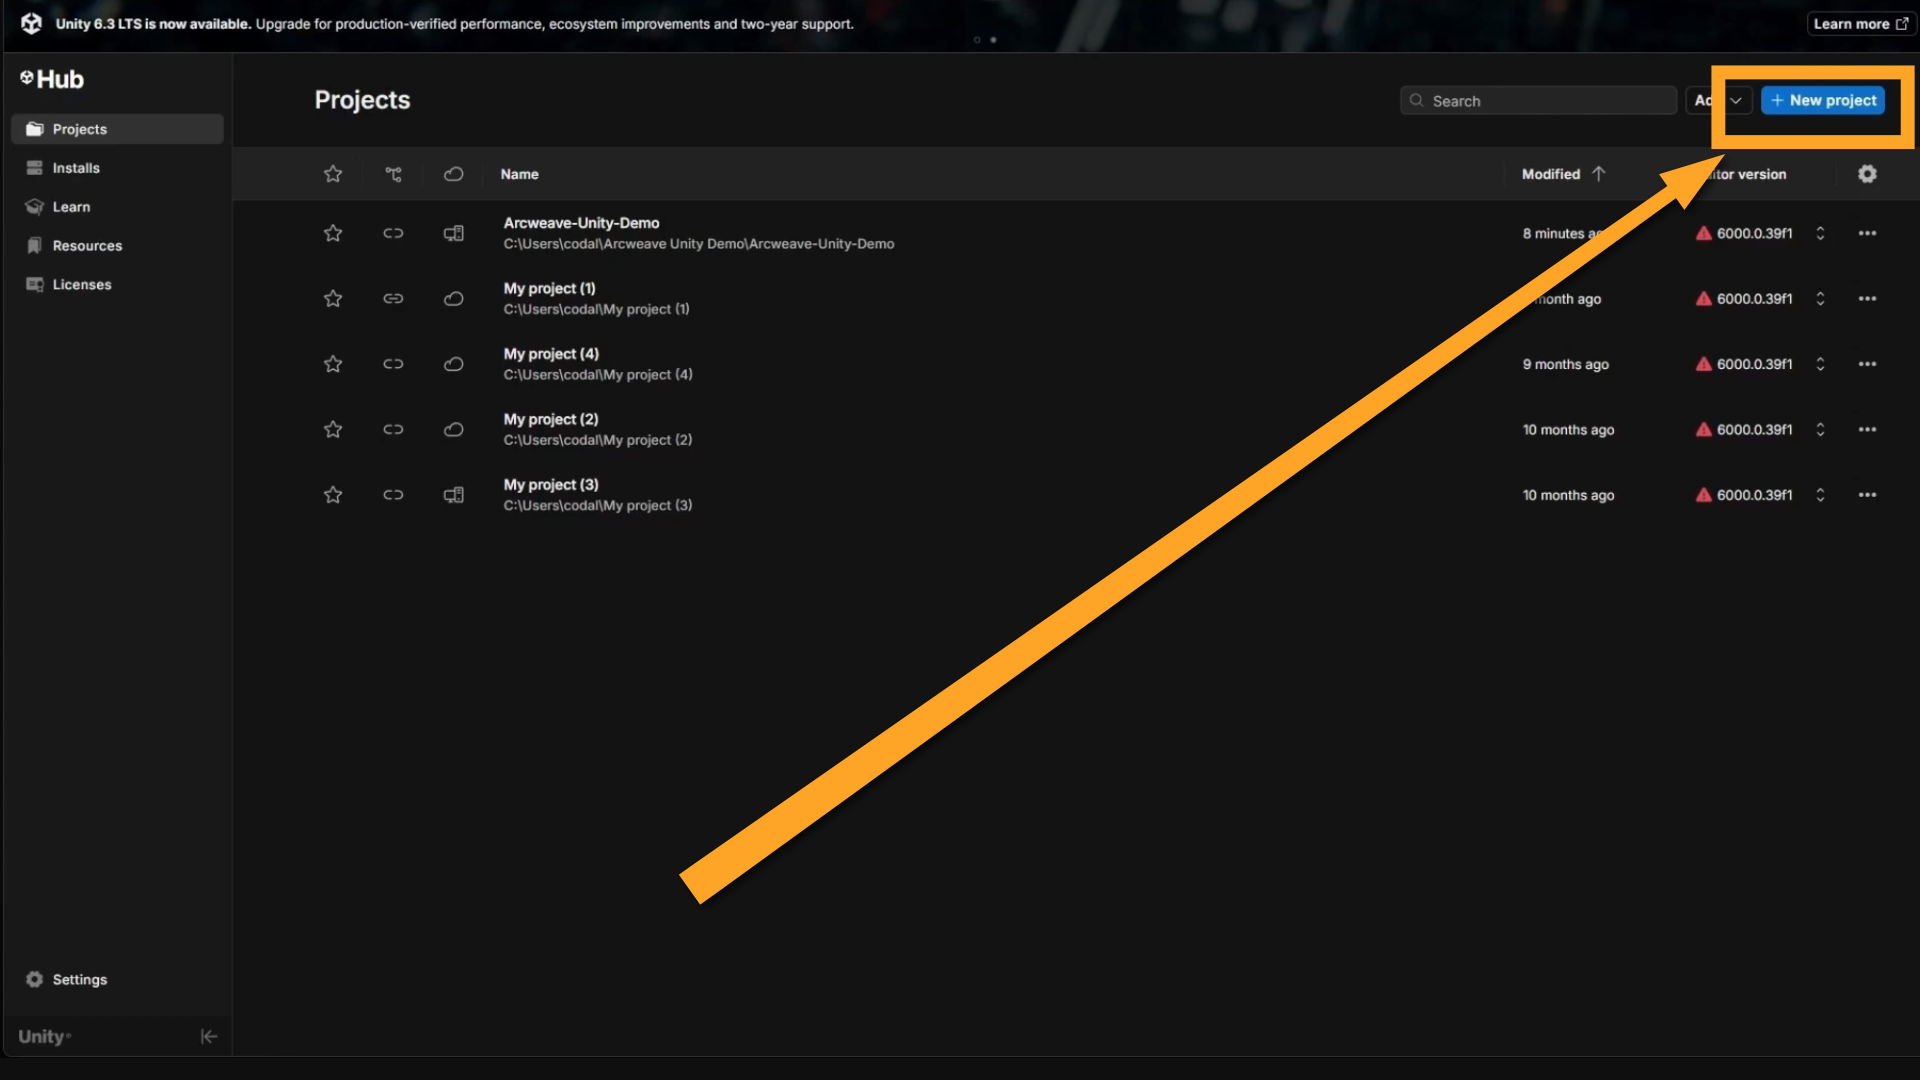Click version control link icon for My project (2)

393,429
